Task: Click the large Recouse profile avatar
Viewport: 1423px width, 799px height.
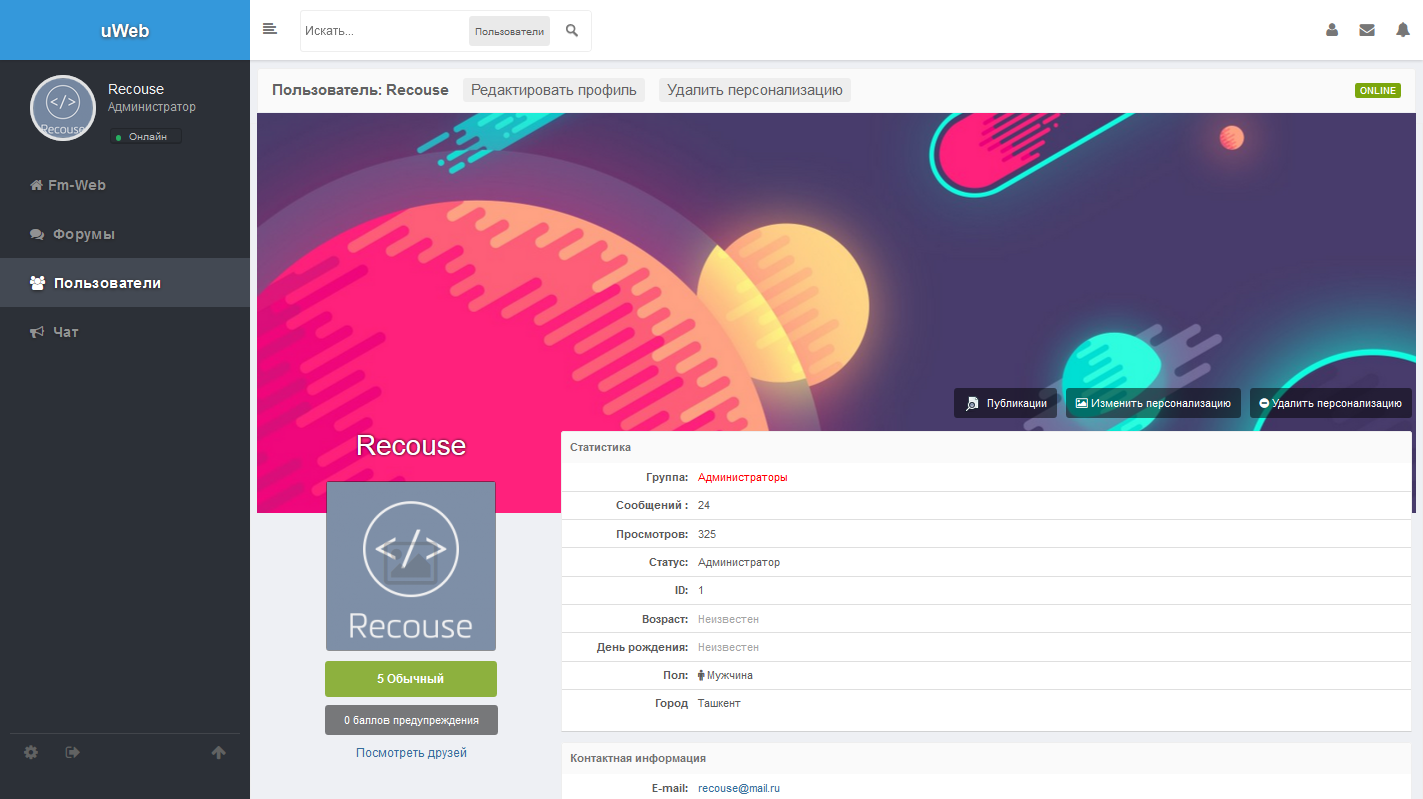Action: [x=411, y=566]
